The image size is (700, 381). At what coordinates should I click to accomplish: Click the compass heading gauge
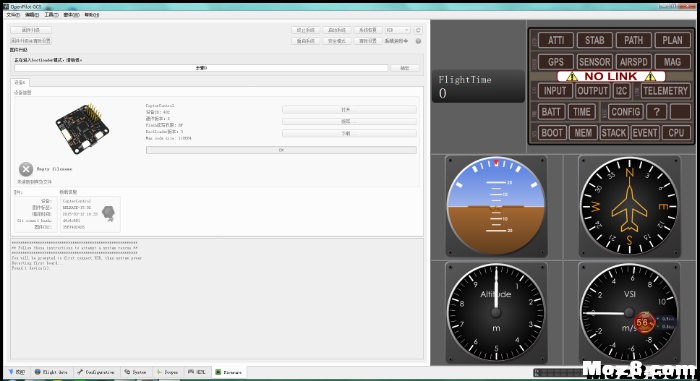click(x=629, y=206)
